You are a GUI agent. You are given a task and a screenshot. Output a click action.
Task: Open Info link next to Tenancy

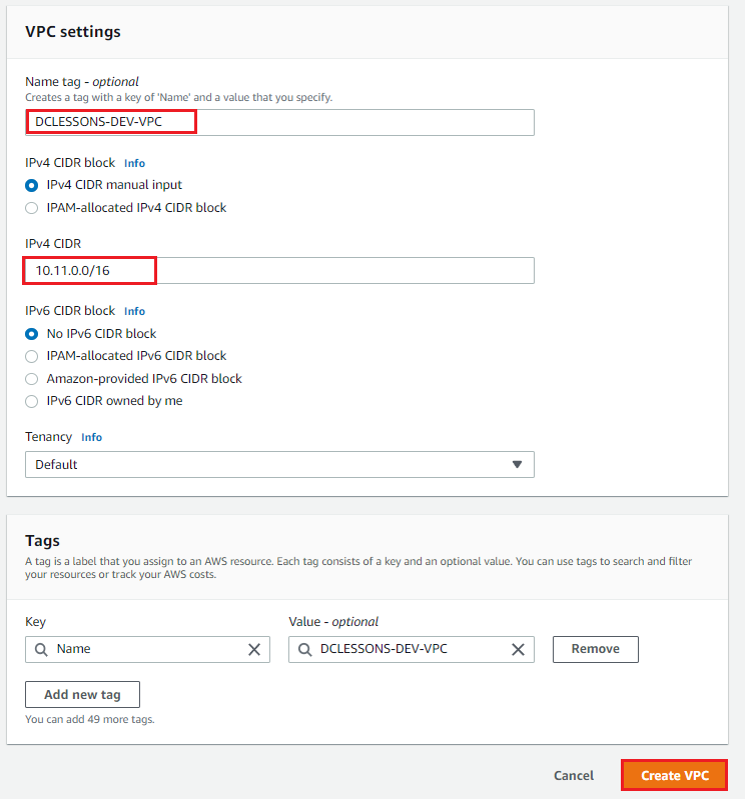[x=92, y=440]
